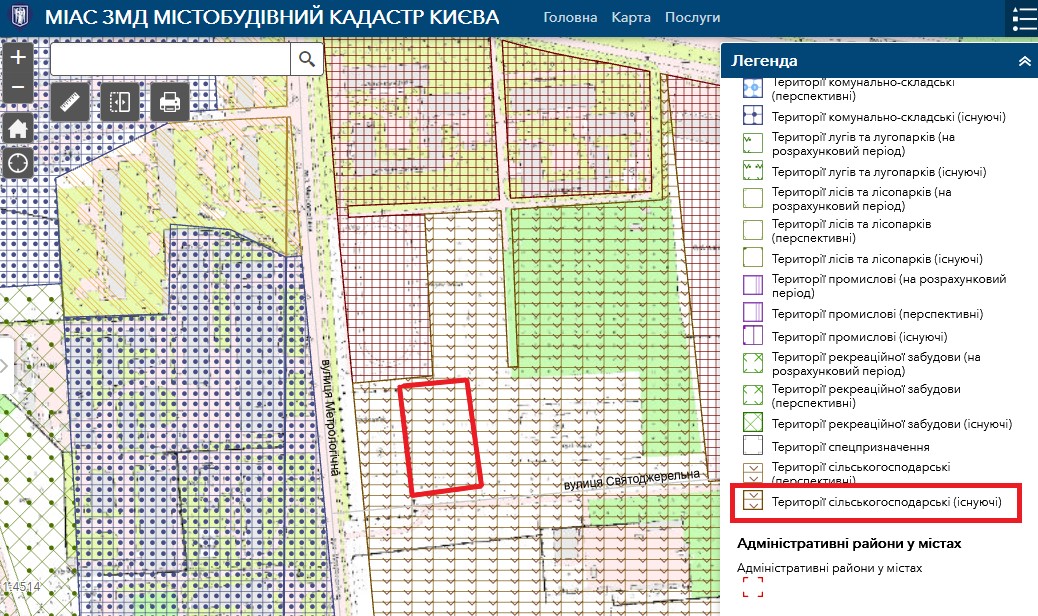This screenshot has width=1038, height=616.
Task: Click inside the map search field
Action: click(x=170, y=60)
